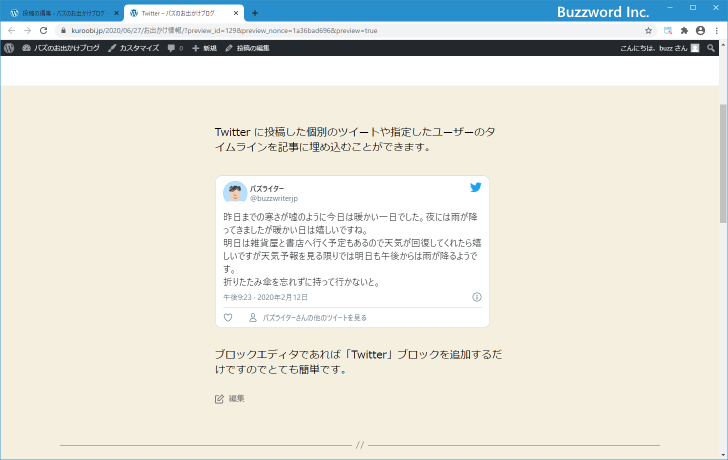
Task: Click the WordPress logo in admin bar
Action: pyautogui.click(x=9, y=48)
